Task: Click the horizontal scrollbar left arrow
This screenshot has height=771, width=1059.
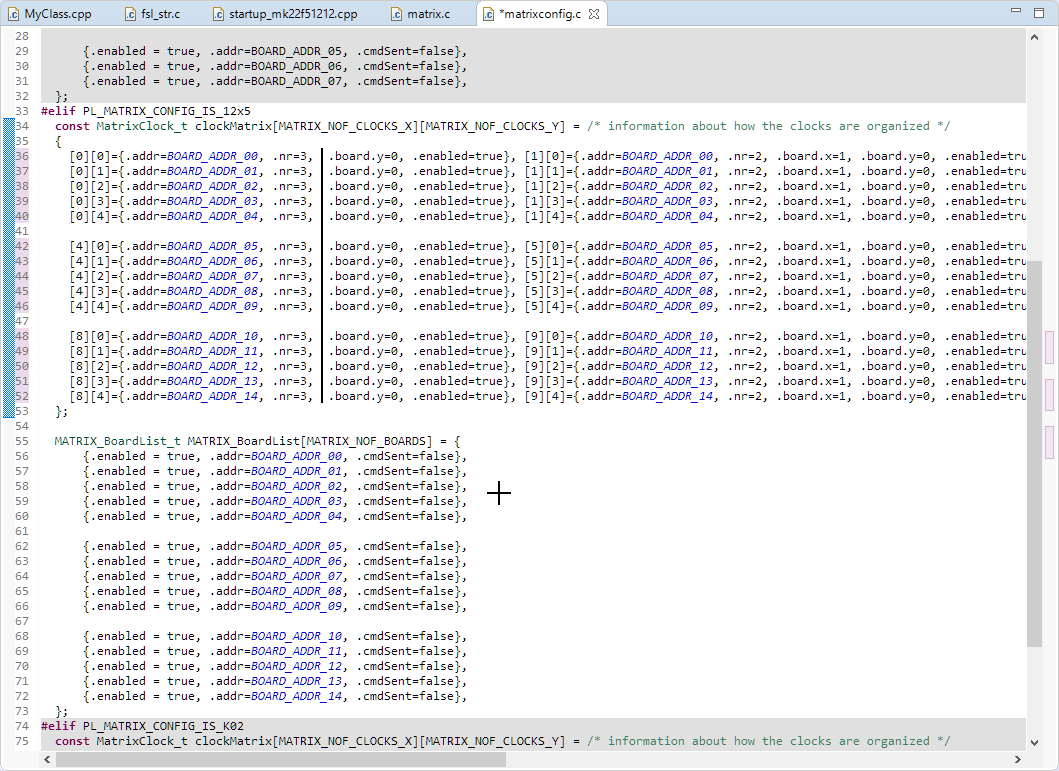Action: pos(48,760)
